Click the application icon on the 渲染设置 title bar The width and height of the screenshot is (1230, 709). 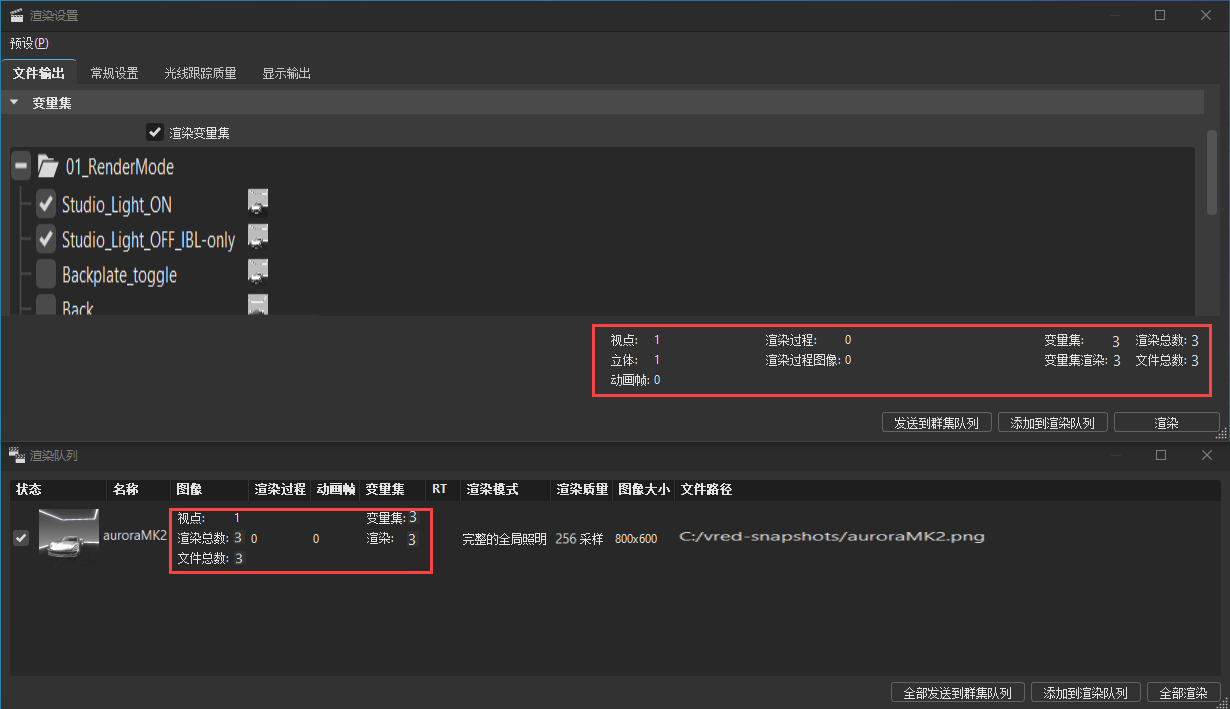pyautogui.click(x=16, y=15)
